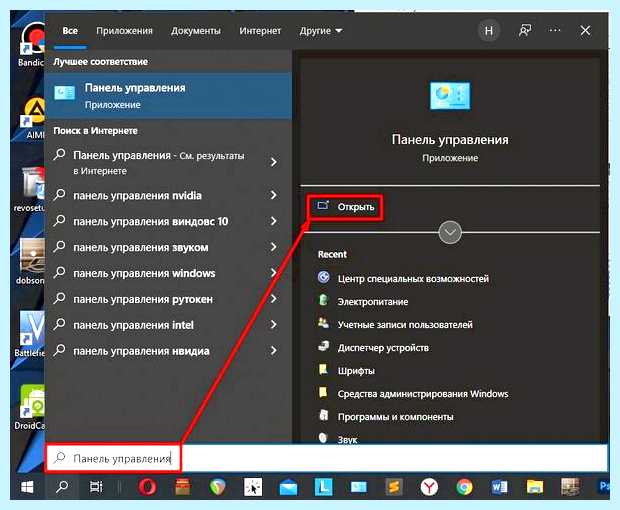
Task: Select the Интернет tab
Action: click(x=260, y=31)
